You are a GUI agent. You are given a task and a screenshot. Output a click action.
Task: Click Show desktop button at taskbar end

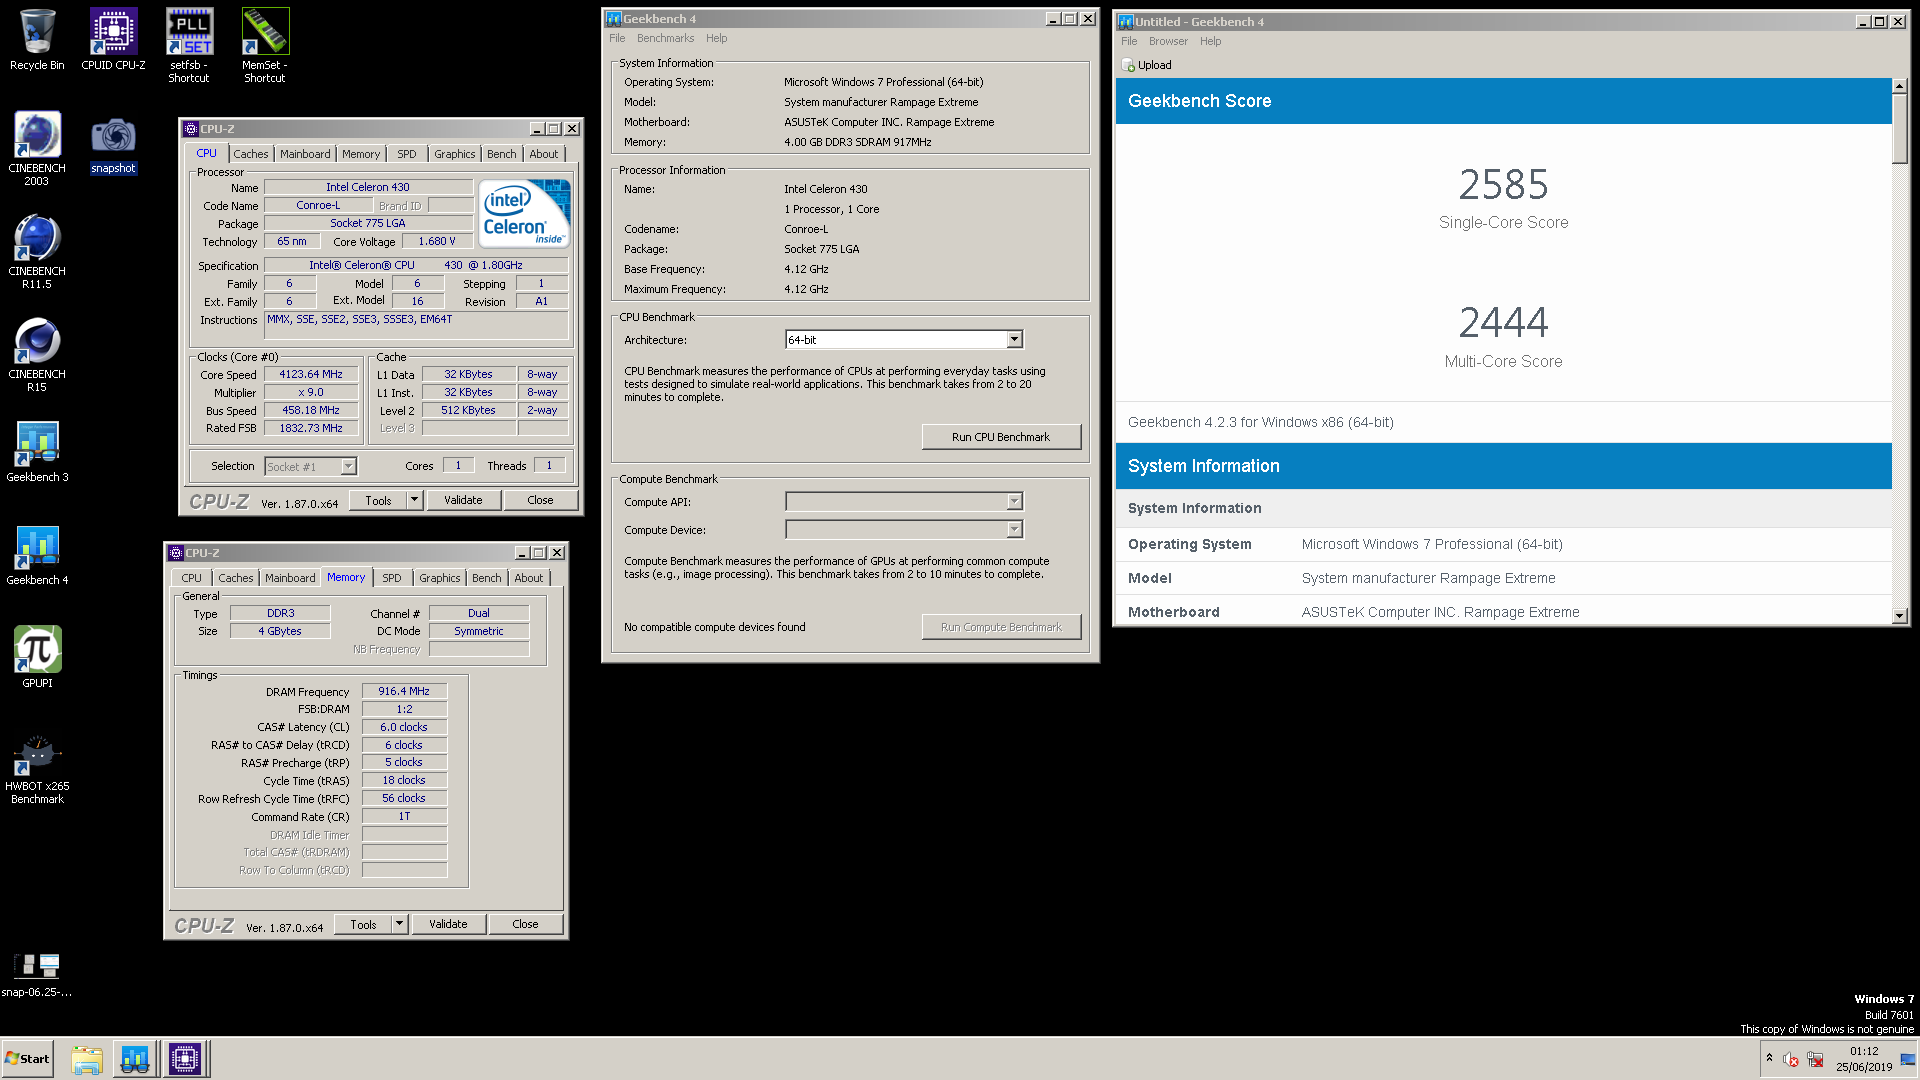coord(1909,1059)
